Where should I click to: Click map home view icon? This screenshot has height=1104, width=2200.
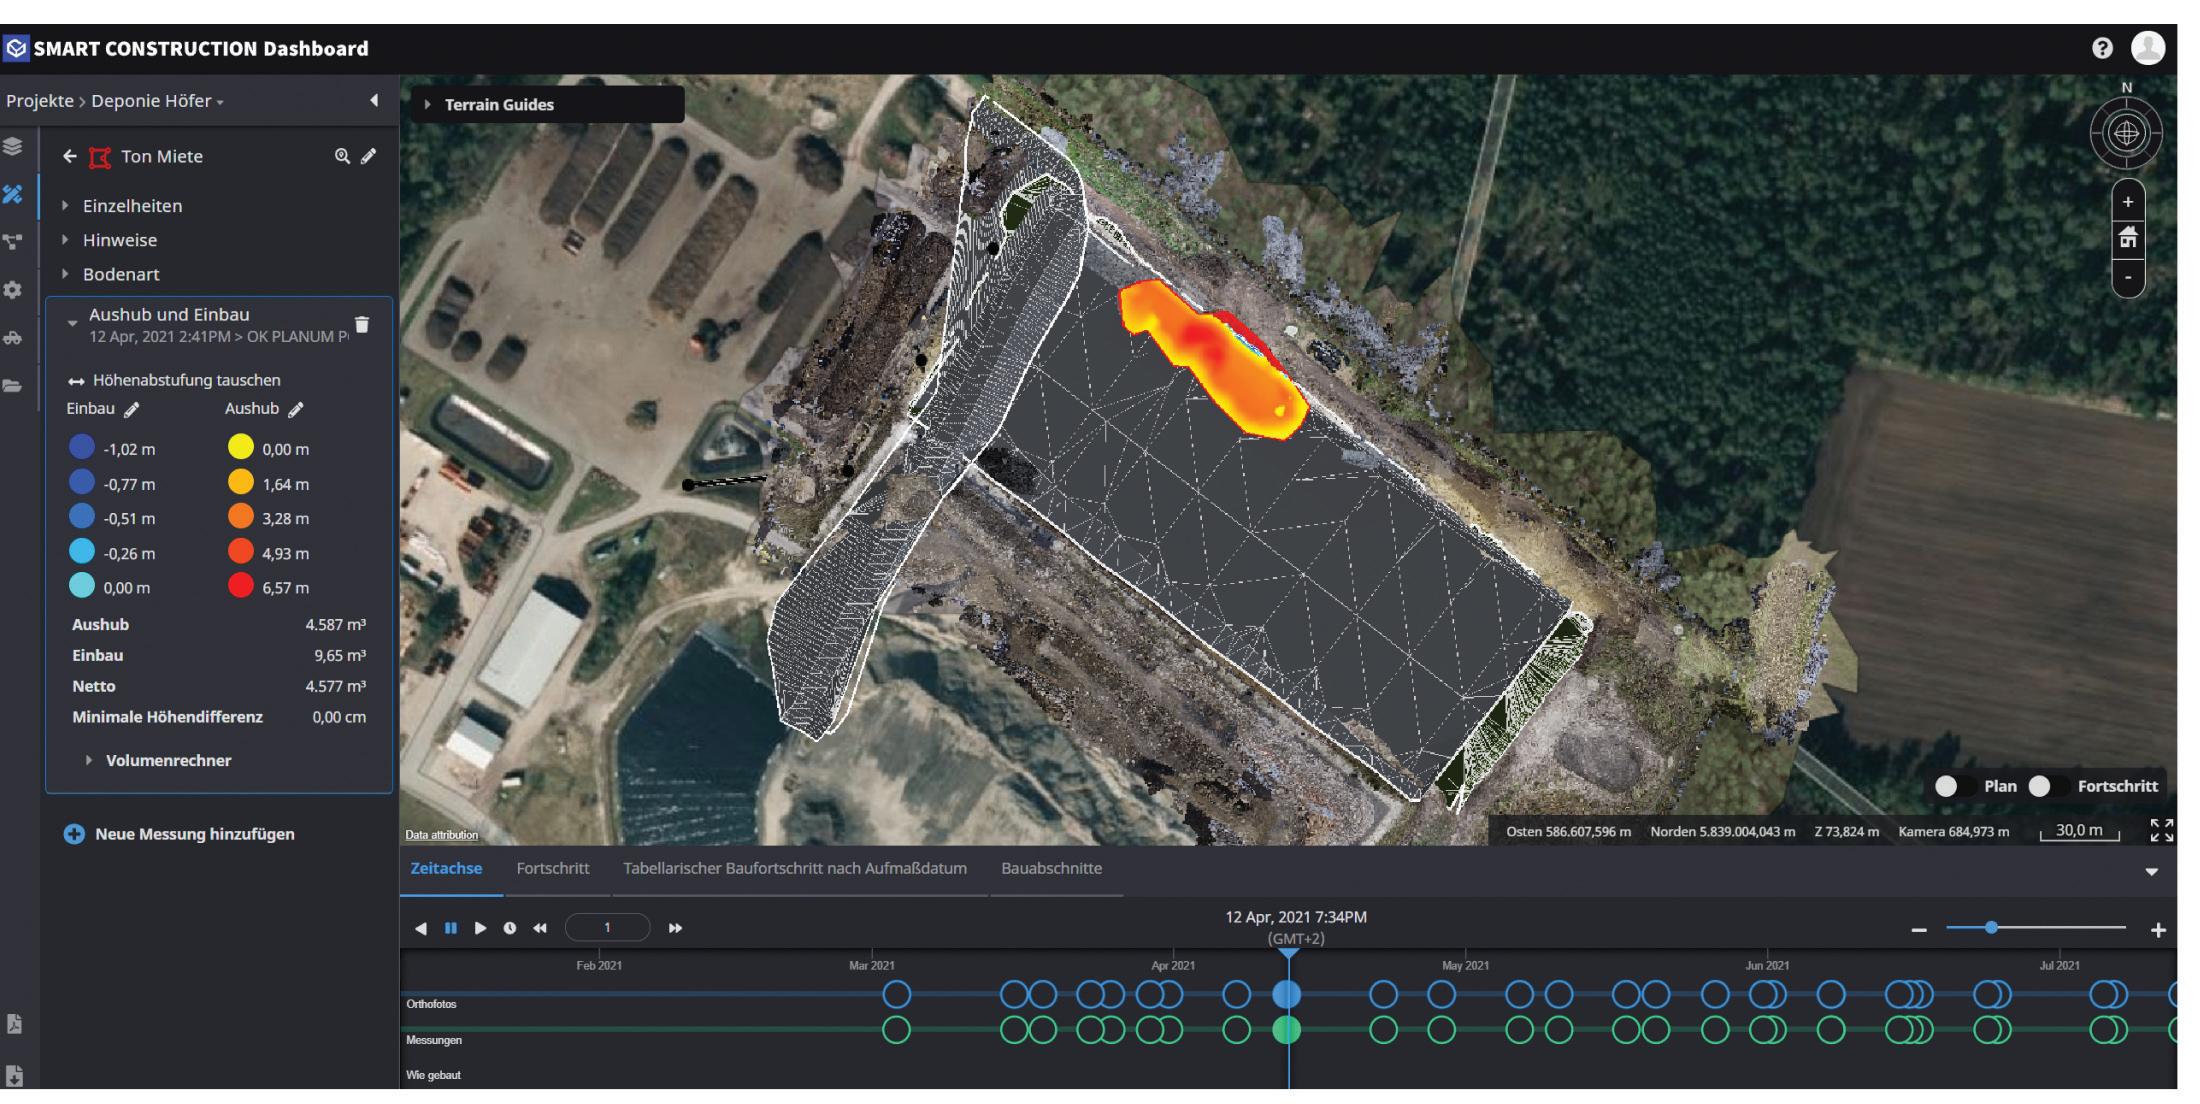tap(2128, 238)
